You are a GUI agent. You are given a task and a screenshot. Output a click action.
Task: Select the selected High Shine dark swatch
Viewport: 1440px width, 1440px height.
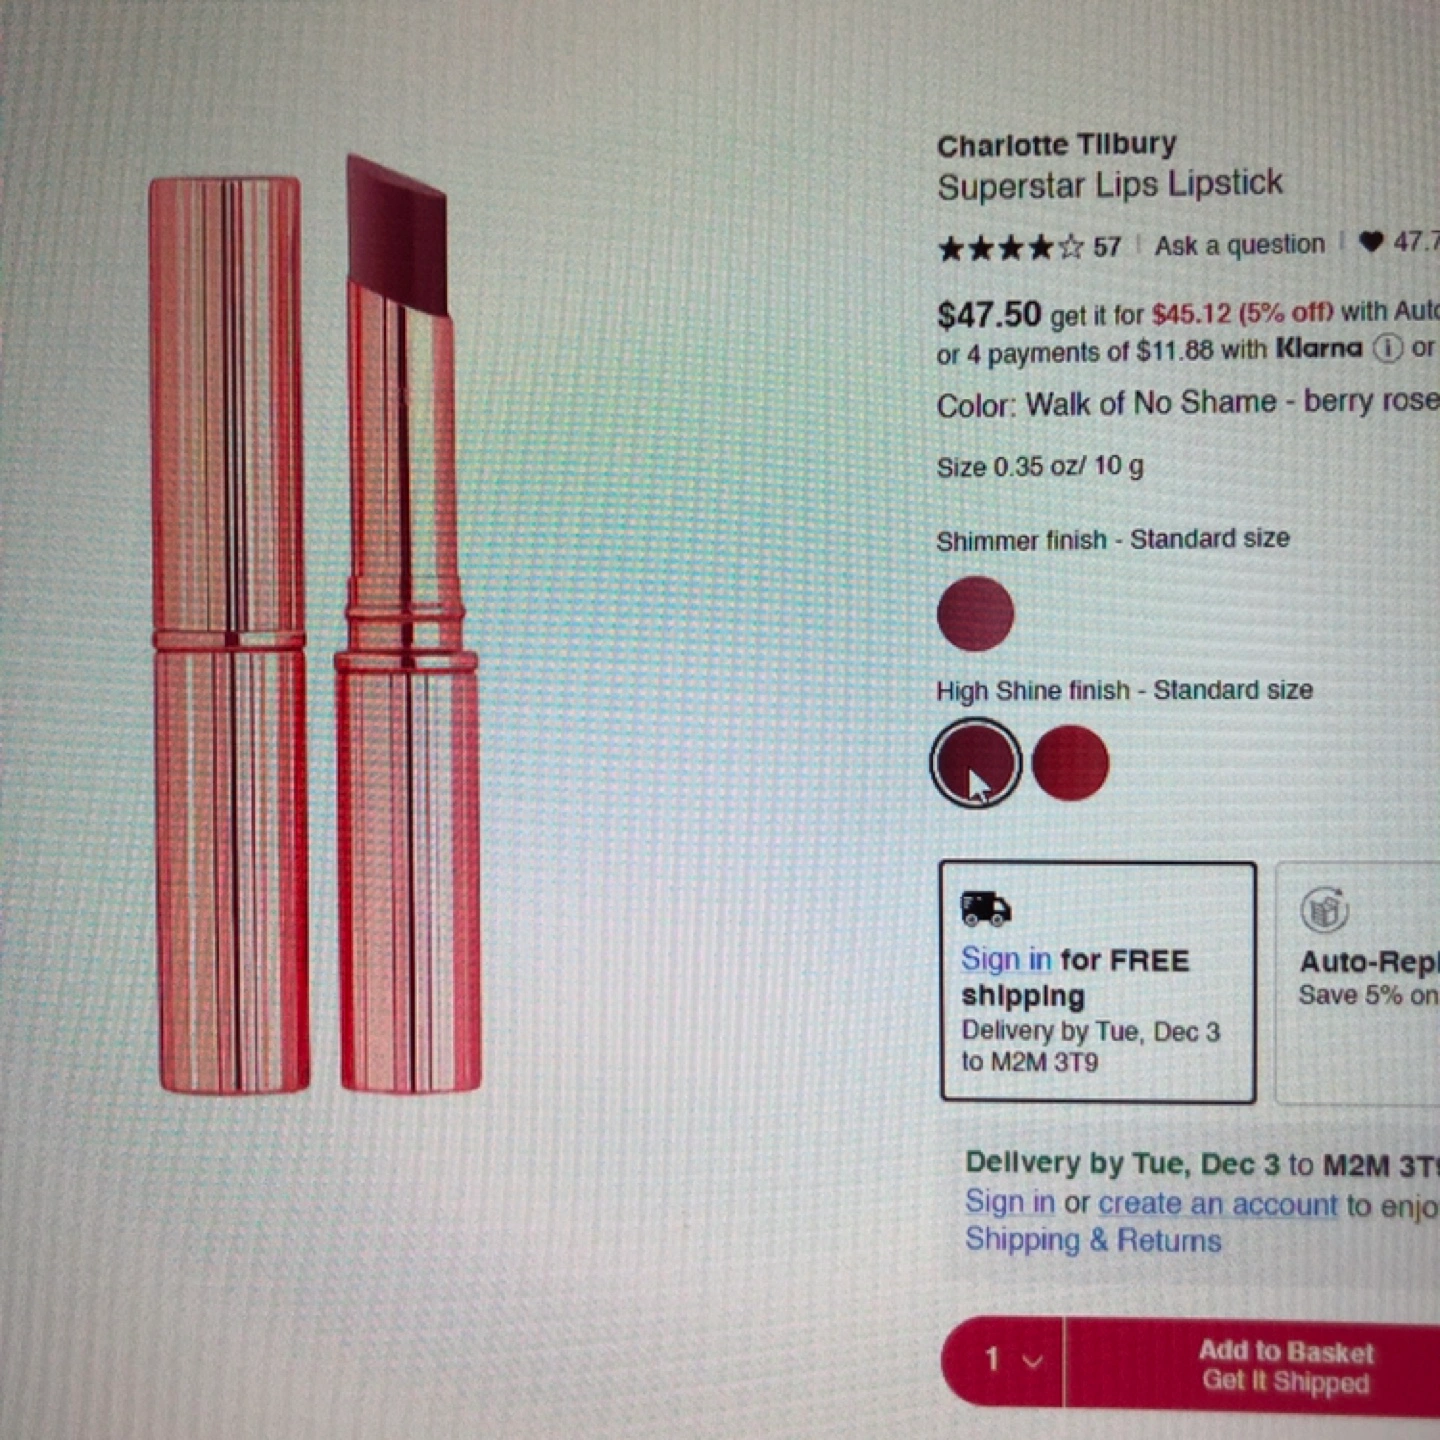point(975,763)
